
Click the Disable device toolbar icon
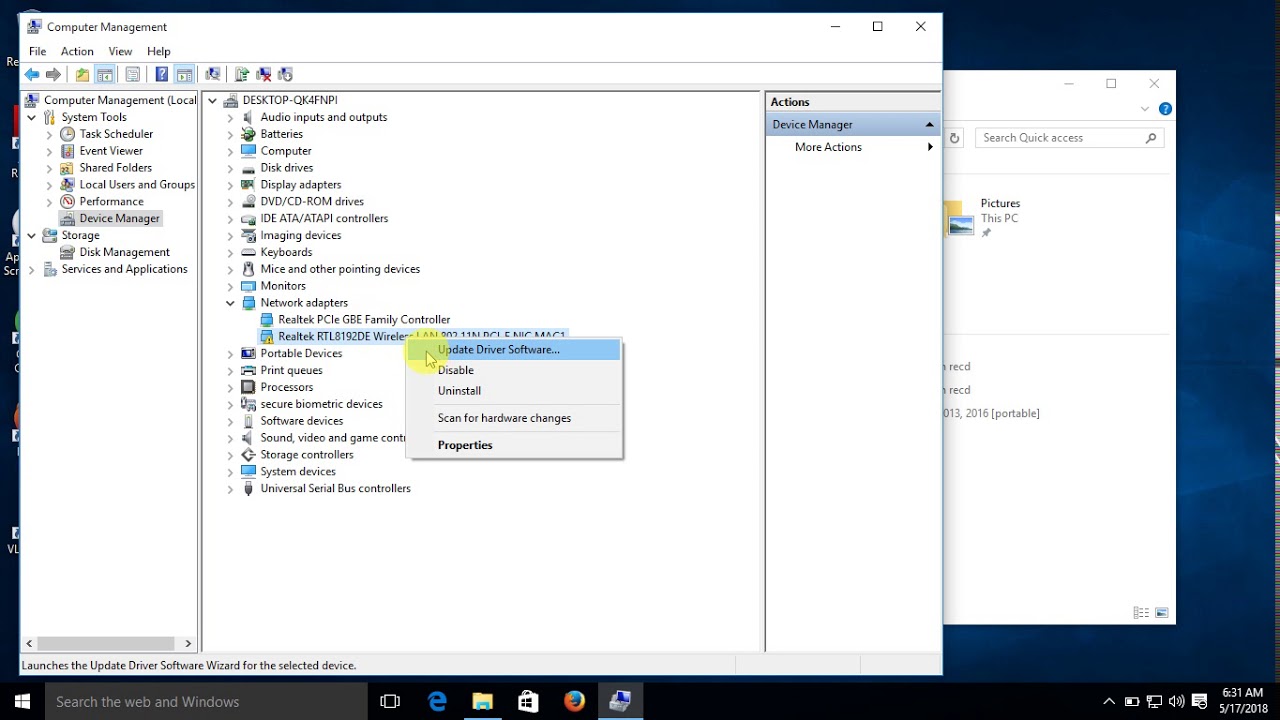coord(285,74)
